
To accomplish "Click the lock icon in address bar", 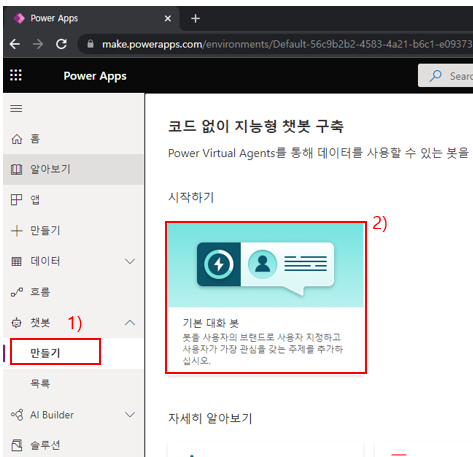I will (90, 44).
